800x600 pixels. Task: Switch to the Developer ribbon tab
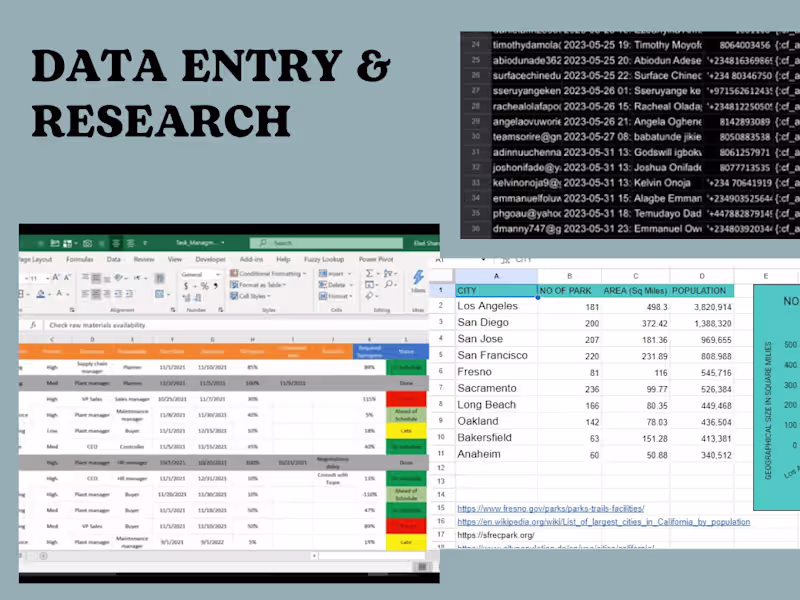[210, 259]
